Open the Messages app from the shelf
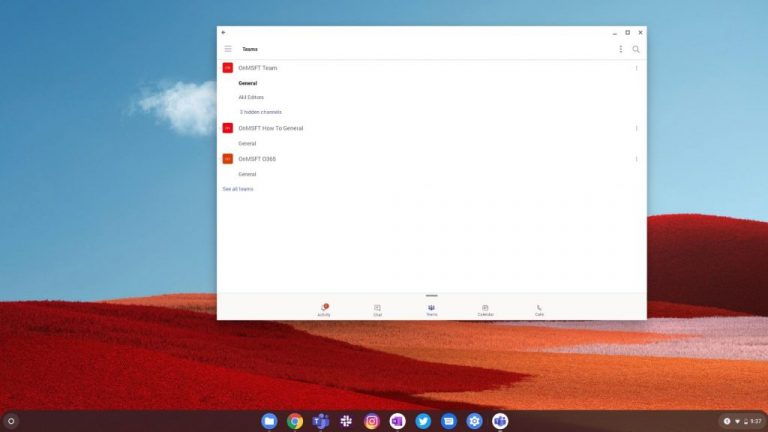Image resolution: width=768 pixels, height=432 pixels. click(449, 421)
